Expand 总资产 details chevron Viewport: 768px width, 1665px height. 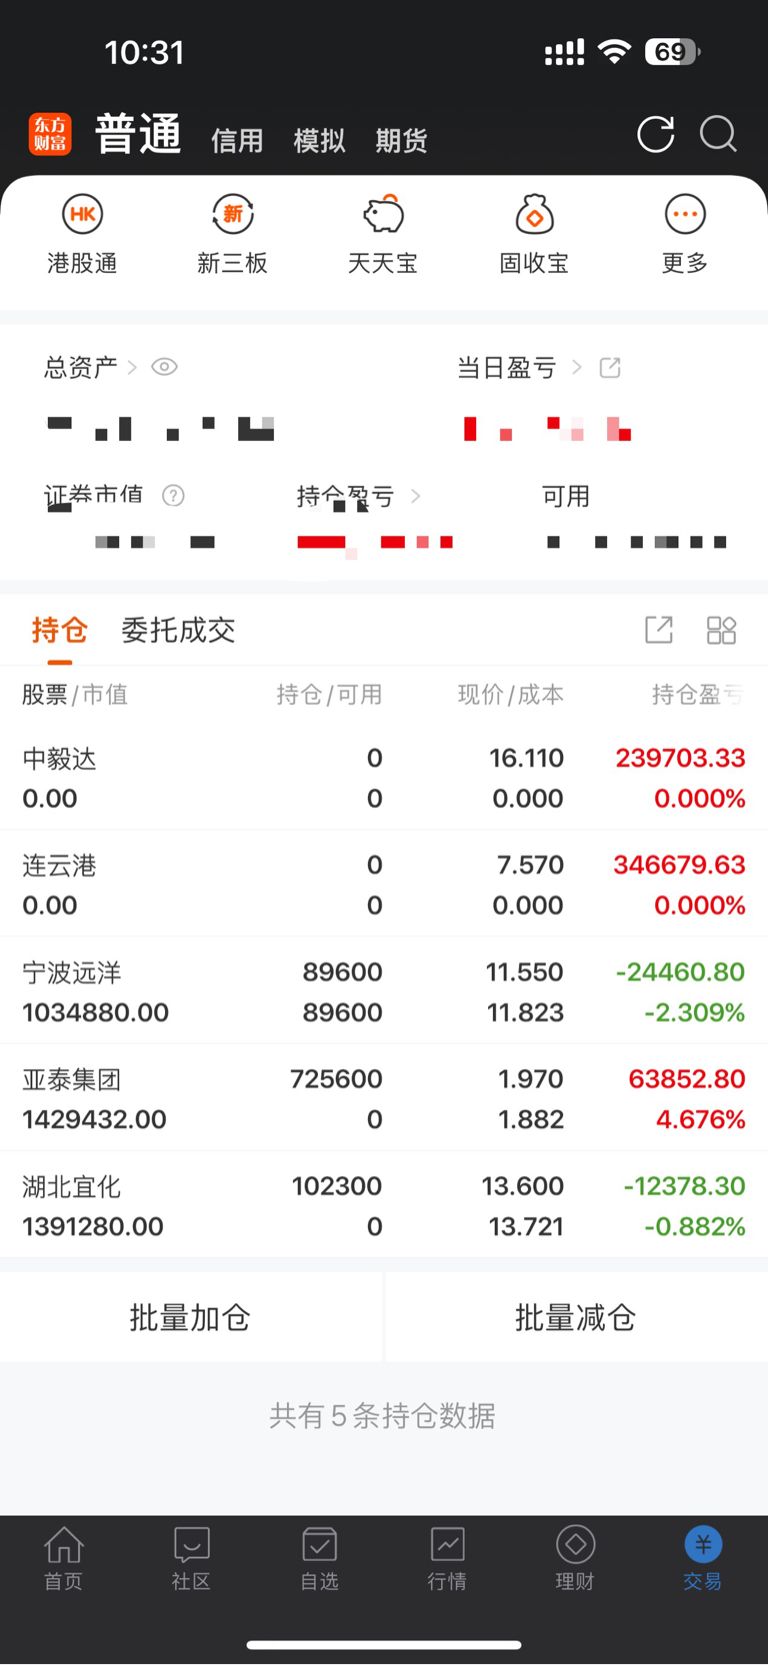click(x=132, y=368)
